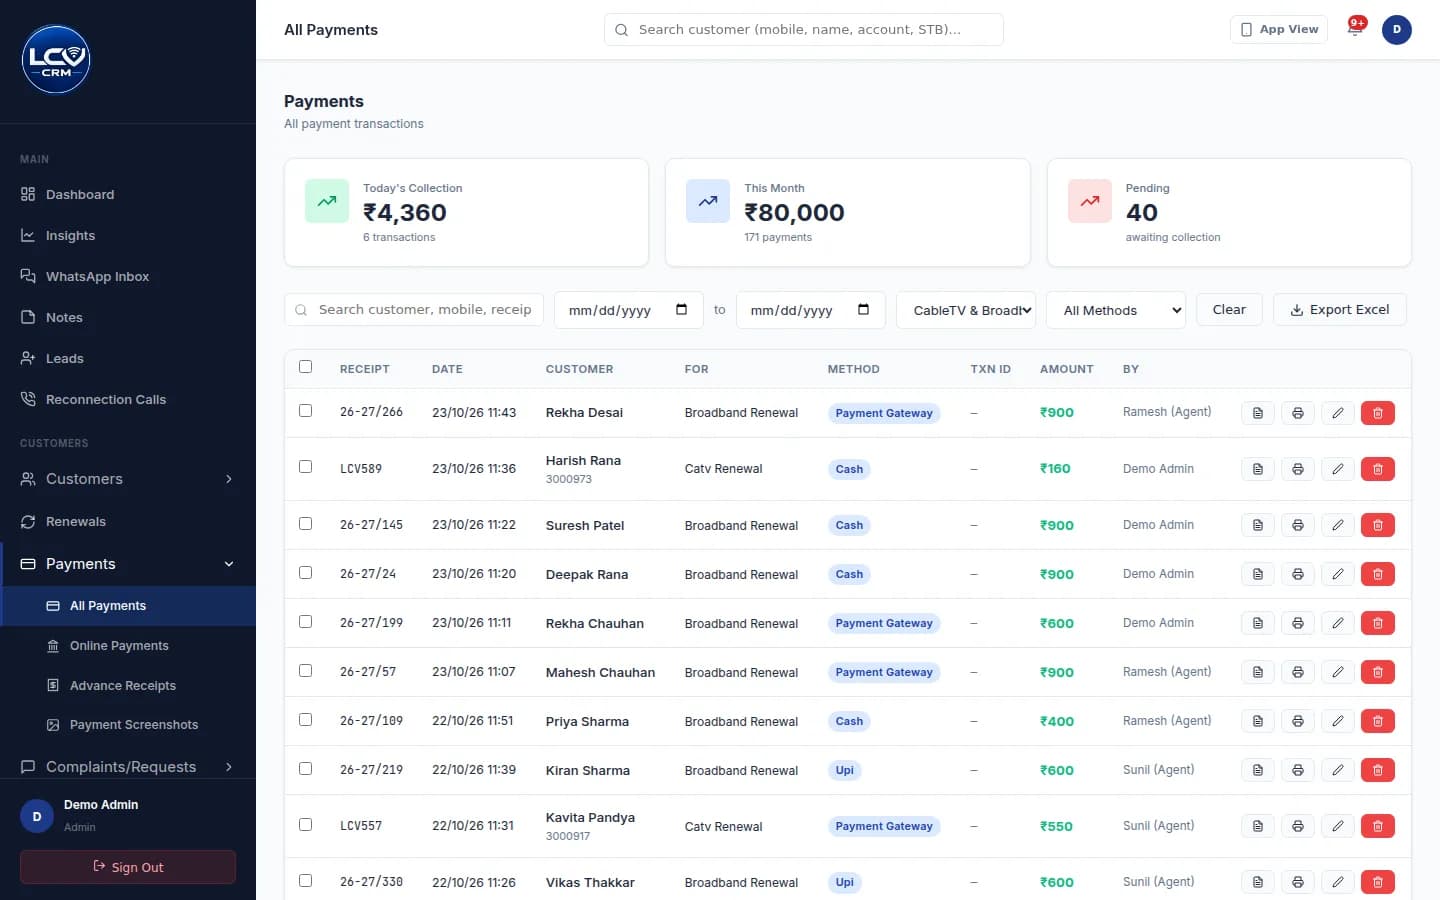View receipt for Mahesh Chauhan payment
The image size is (1440, 900).
(1258, 672)
